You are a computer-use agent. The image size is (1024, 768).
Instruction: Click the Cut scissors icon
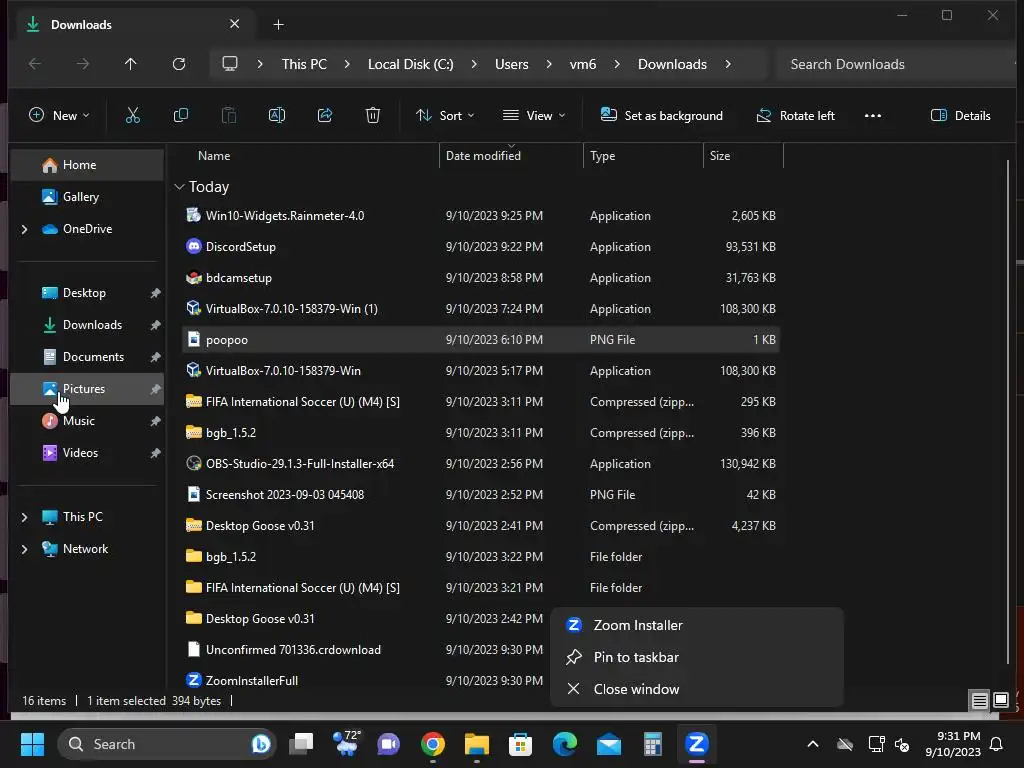coord(133,116)
